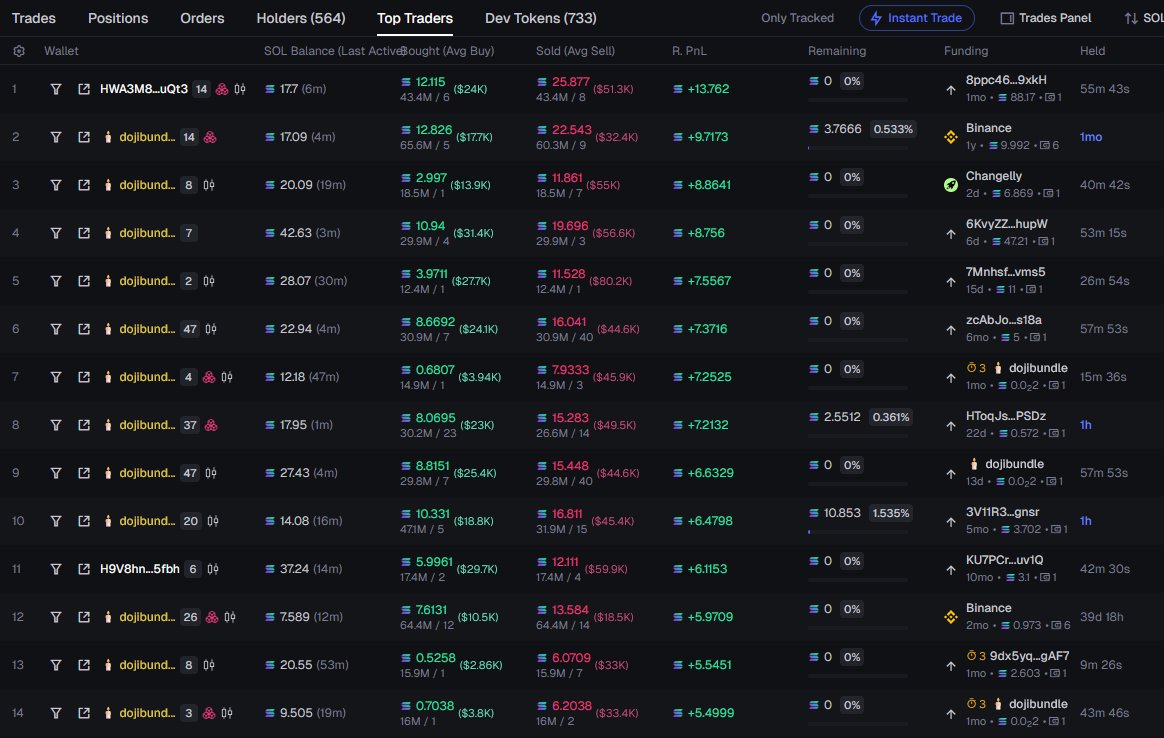Screen dimensions: 1164x738
Task: Click pink bundle icon beside HWA3M8...uQt3
Action: coord(222,89)
